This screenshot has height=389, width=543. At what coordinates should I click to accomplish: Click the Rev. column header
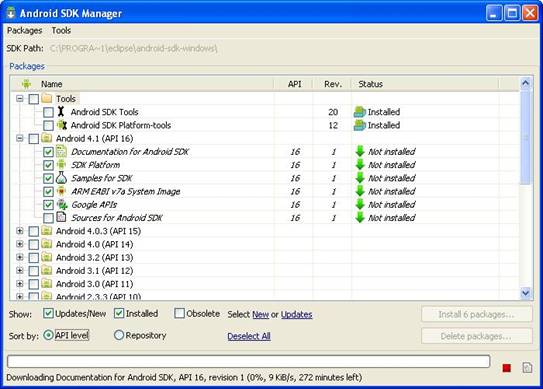tap(332, 84)
